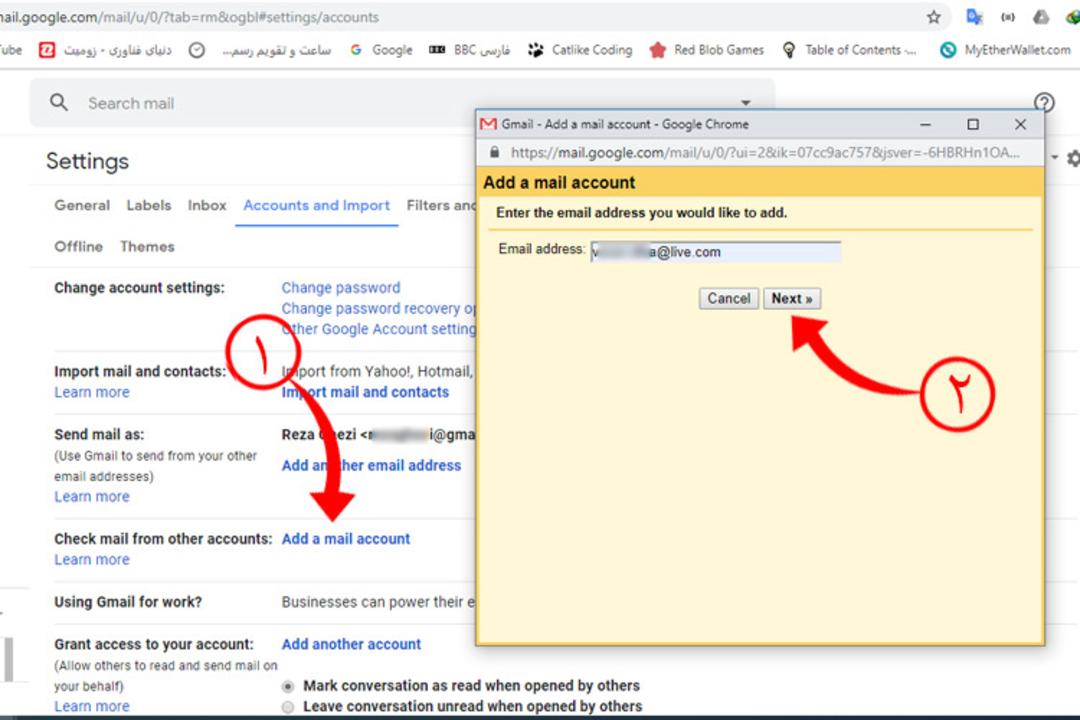This screenshot has height=720, width=1080.
Task: Click the Next button in popup
Action: (792, 298)
